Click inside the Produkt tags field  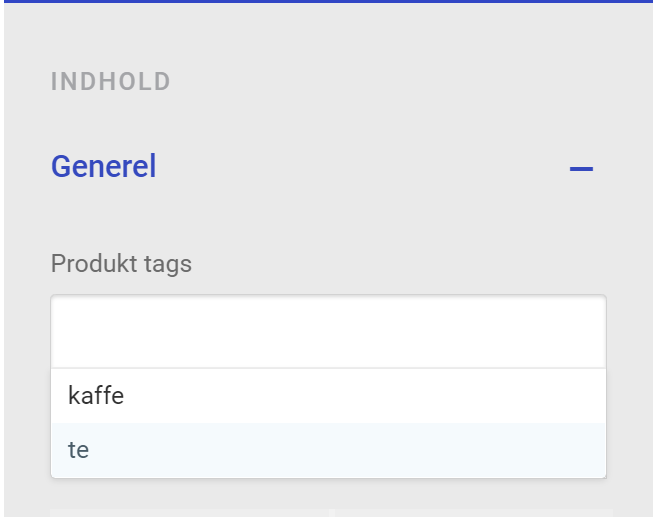[328, 331]
